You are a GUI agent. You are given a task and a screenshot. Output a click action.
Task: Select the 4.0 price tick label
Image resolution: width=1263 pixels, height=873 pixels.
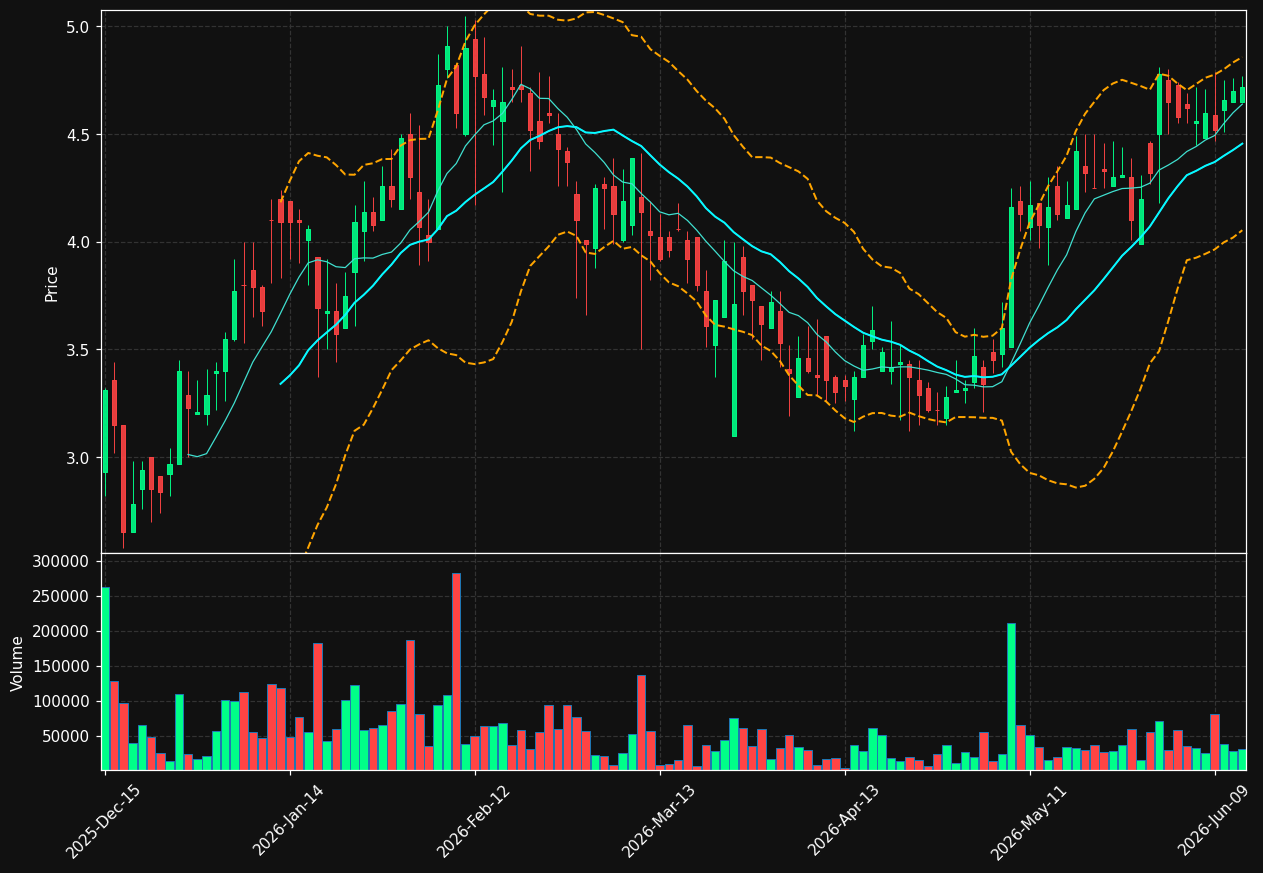(78, 243)
